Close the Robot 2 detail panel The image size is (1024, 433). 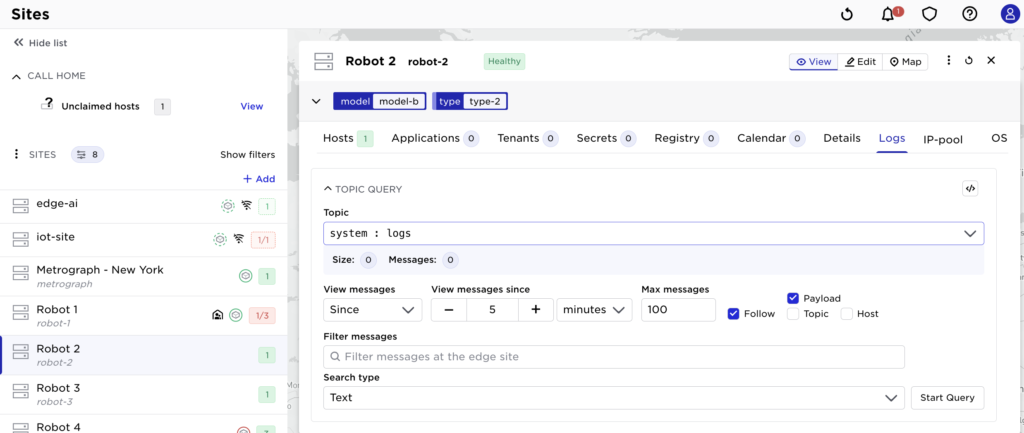click(991, 60)
